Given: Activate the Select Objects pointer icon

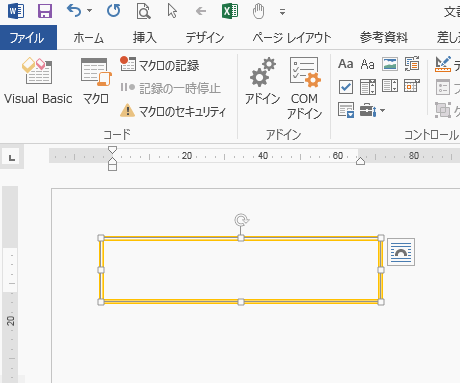Looking at the screenshot, I should pos(172,11).
